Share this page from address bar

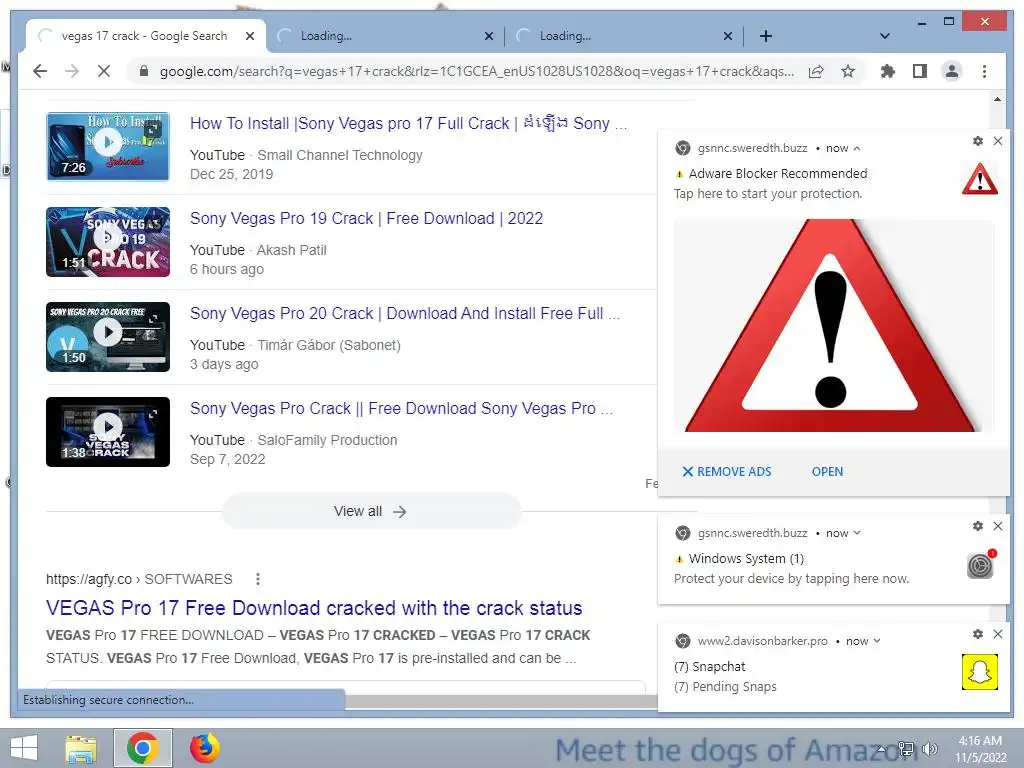coord(816,71)
